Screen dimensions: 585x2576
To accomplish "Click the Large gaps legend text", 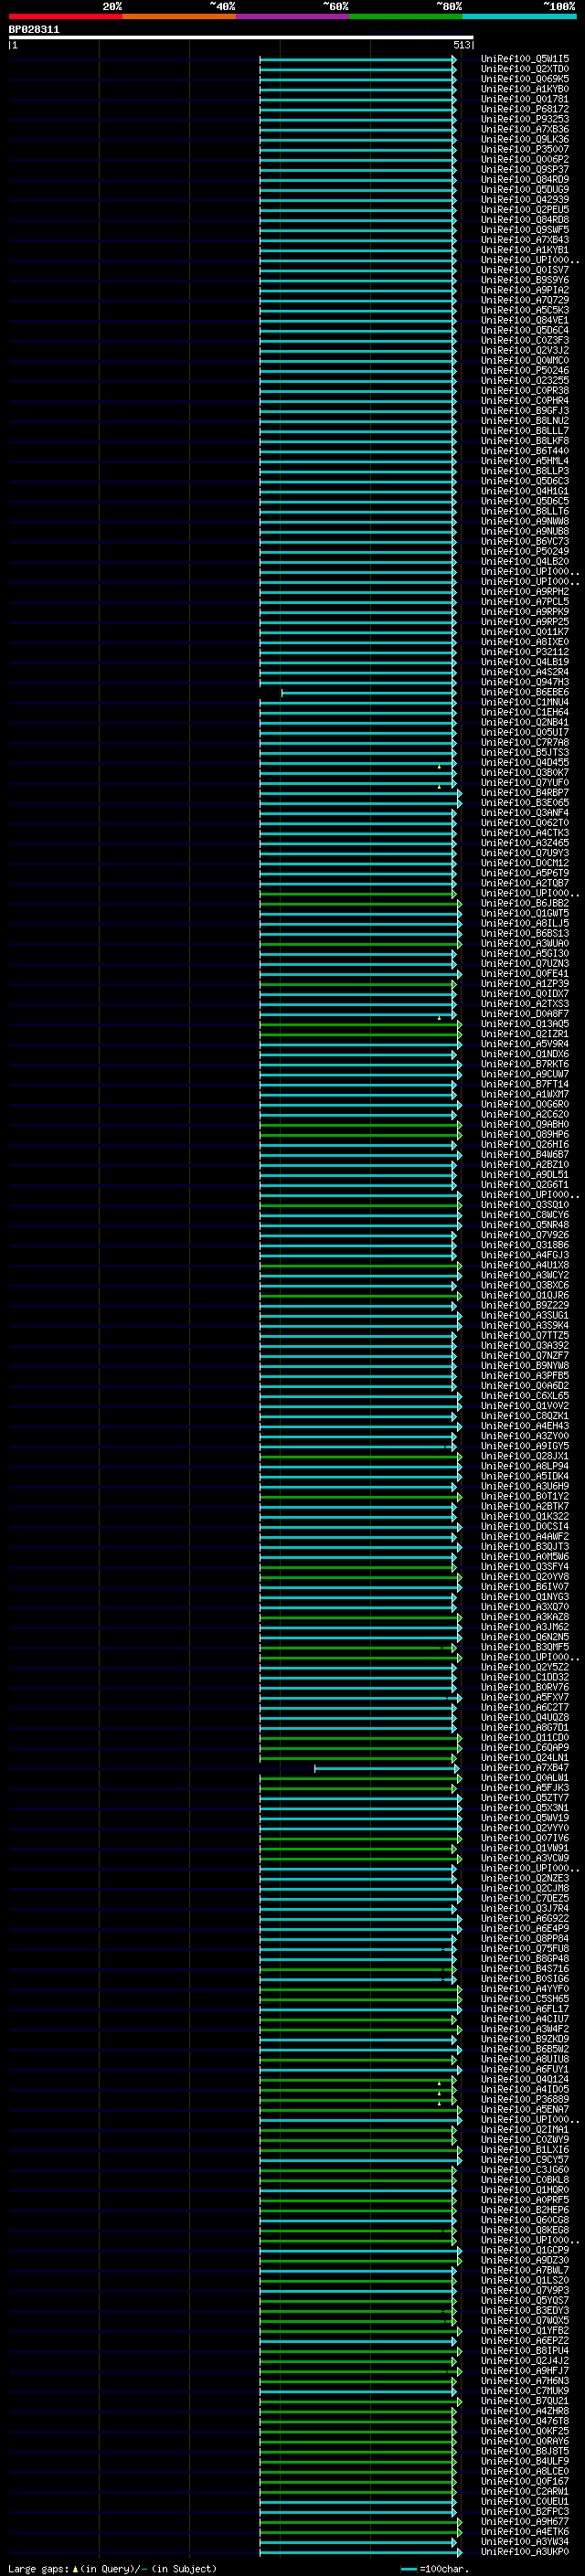I will click(x=112, y=2568).
